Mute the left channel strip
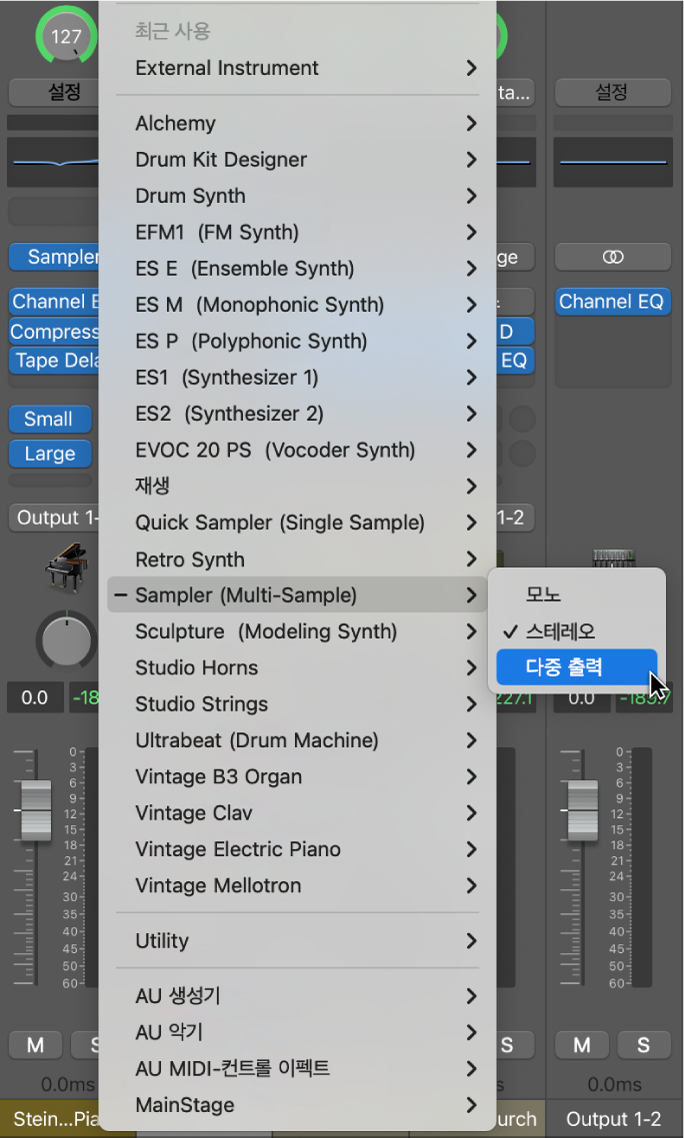The image size is (684, 1138). (x=36, y=1045)
